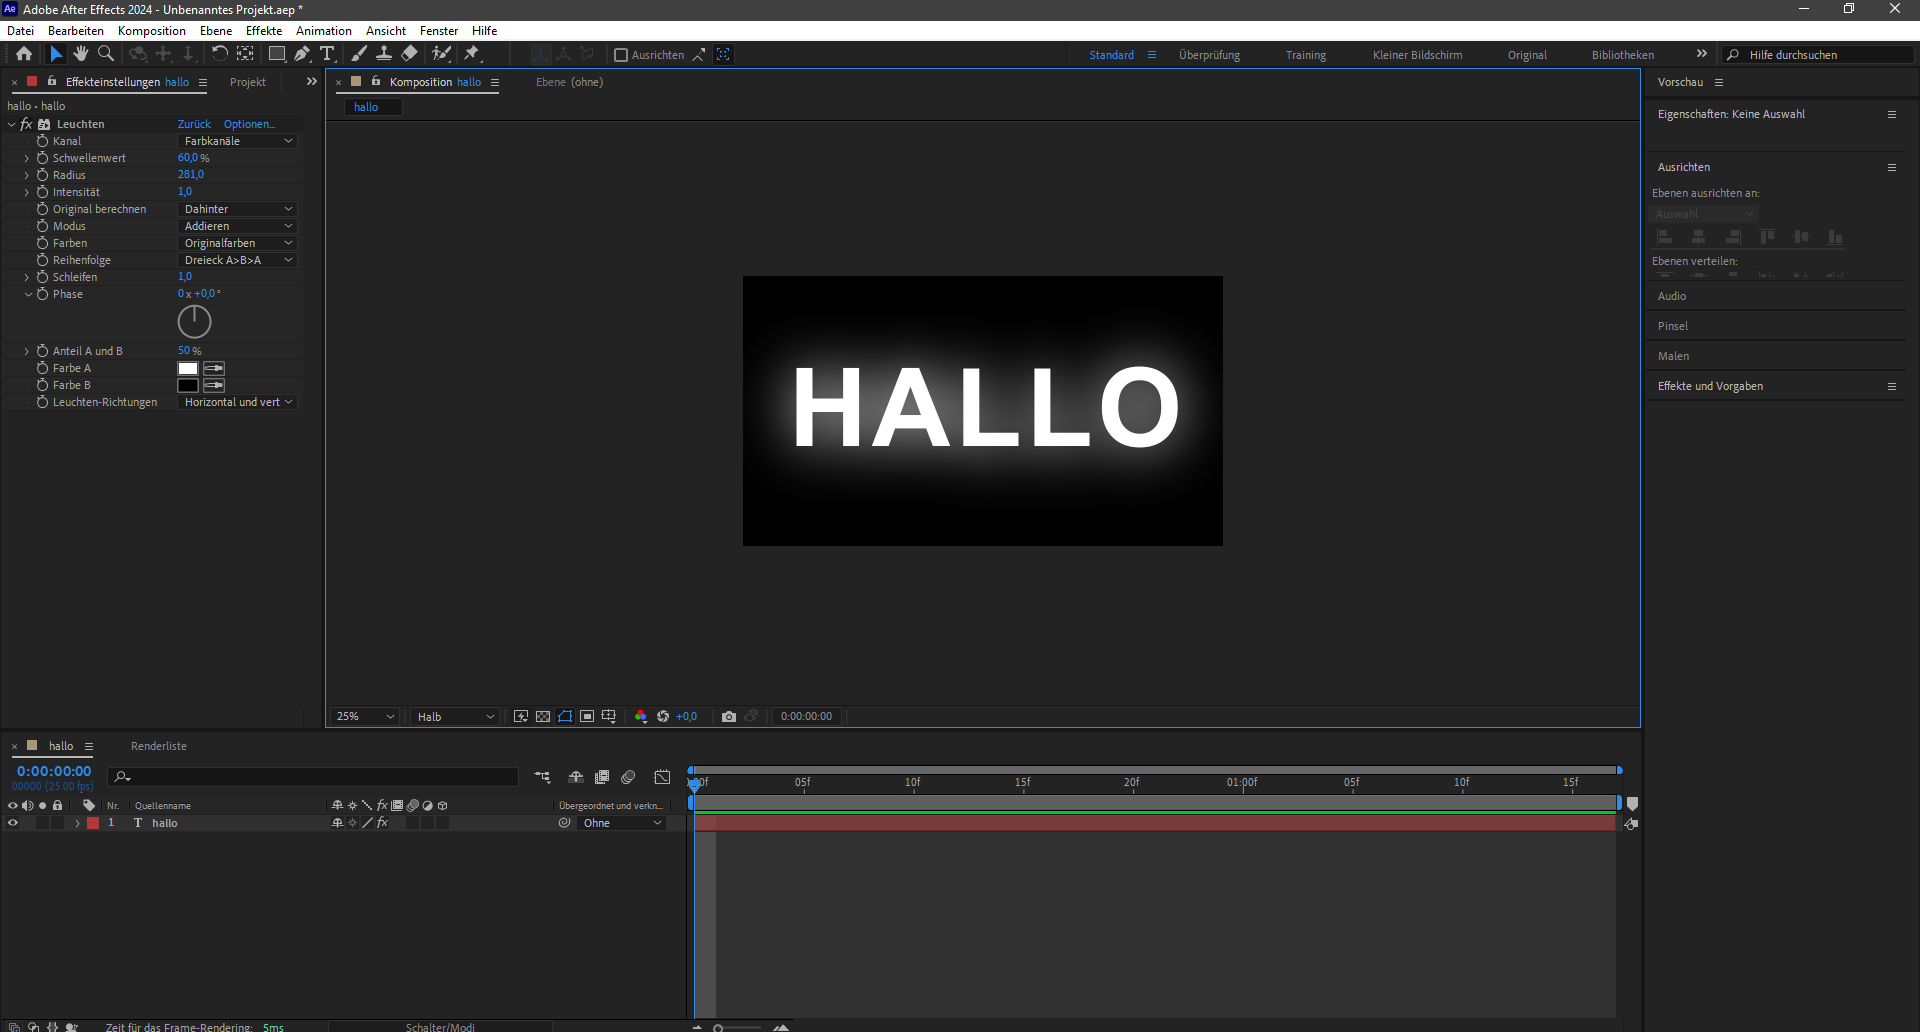Image resolution: width=1920 pixels, height=1032 pixels.
Task: Click Zurück to reset Leuchten effect
Action: coord(194,124)
